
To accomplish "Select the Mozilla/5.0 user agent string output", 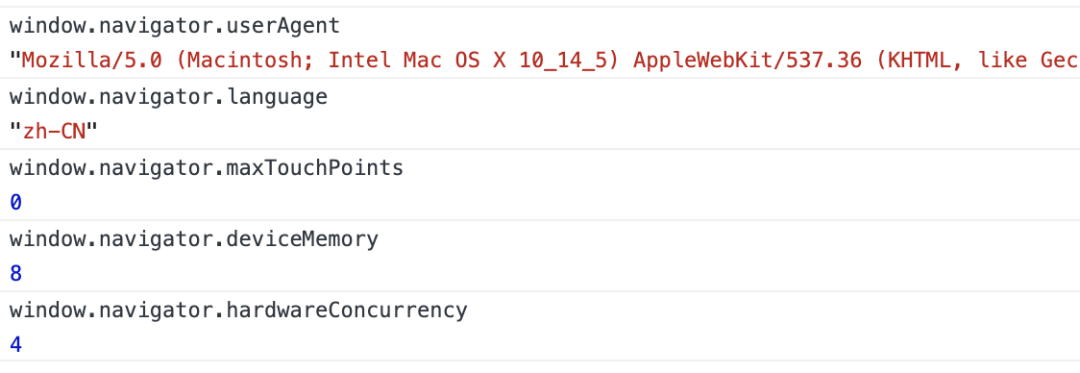I will 544,61.
